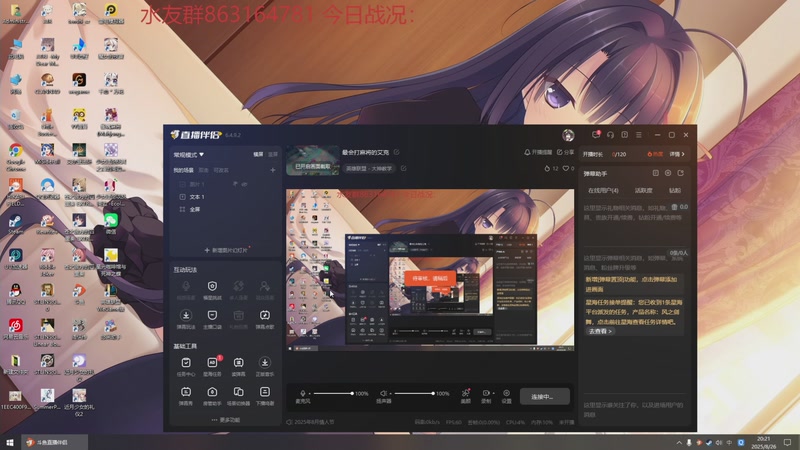Switch to 横屏 landscape mode
This screenshot has height=450, width=800.
pyautogui.click(x=259, y=154)
